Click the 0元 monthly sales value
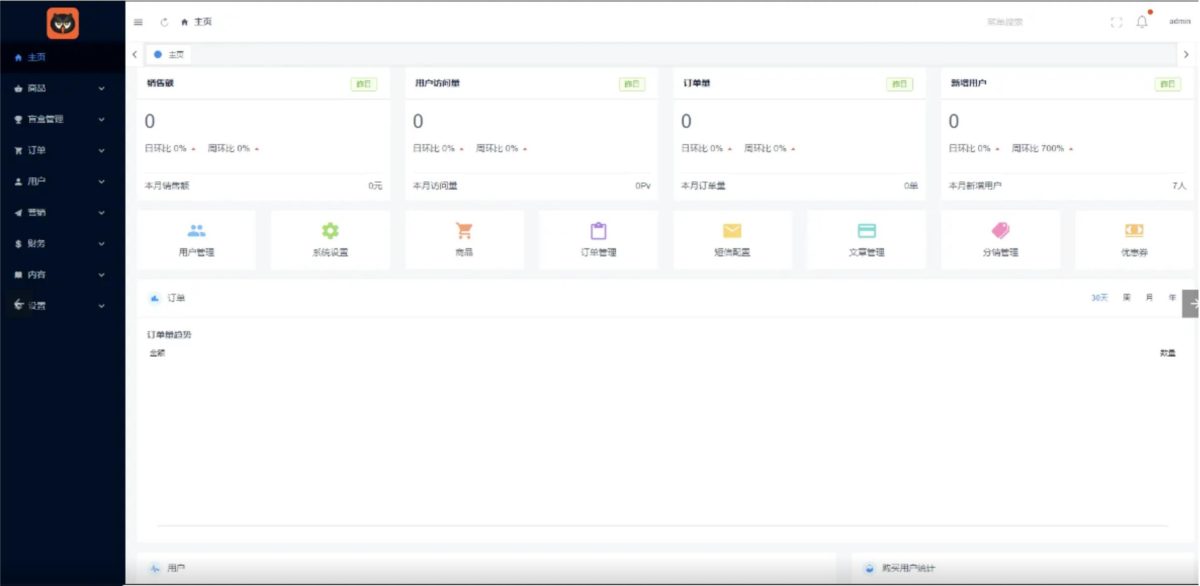The image size is (1200, 586). pyautogui.click(x=375, y=186)
